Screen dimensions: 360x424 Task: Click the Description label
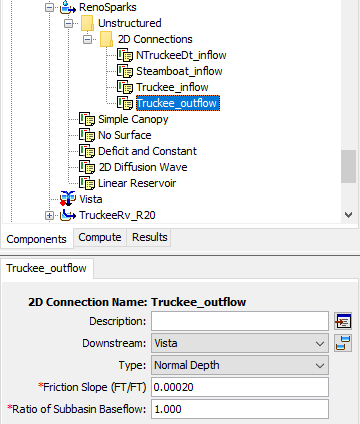(x=118, y=321)
